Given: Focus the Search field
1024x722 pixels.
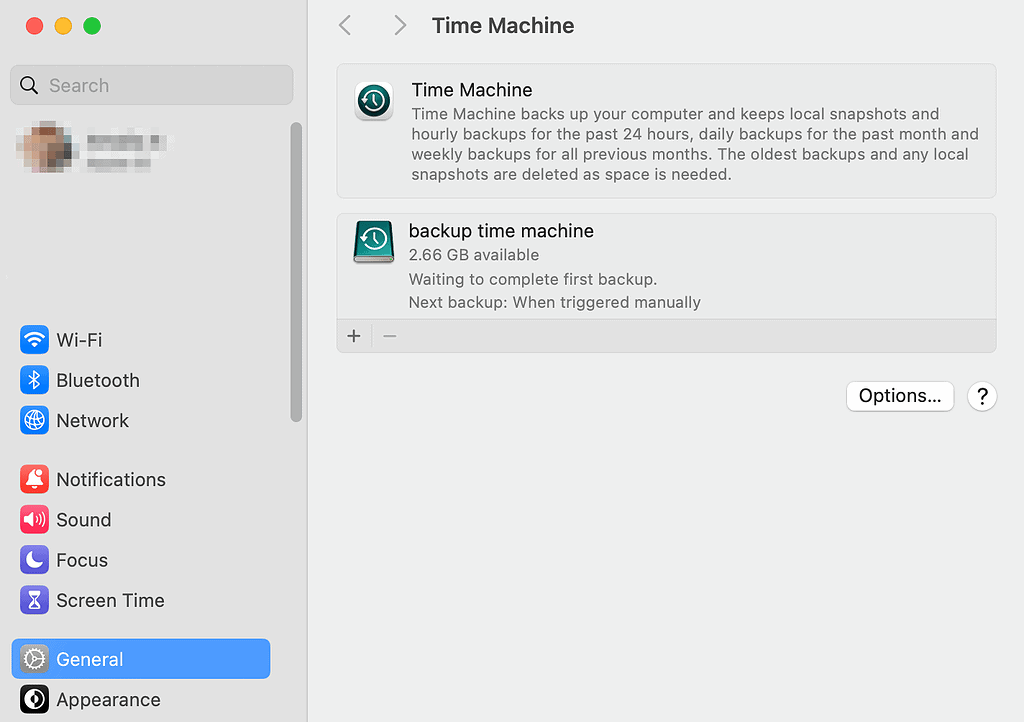Looking at the screenshot, I should pyautogui.click(x=152, y=85).
